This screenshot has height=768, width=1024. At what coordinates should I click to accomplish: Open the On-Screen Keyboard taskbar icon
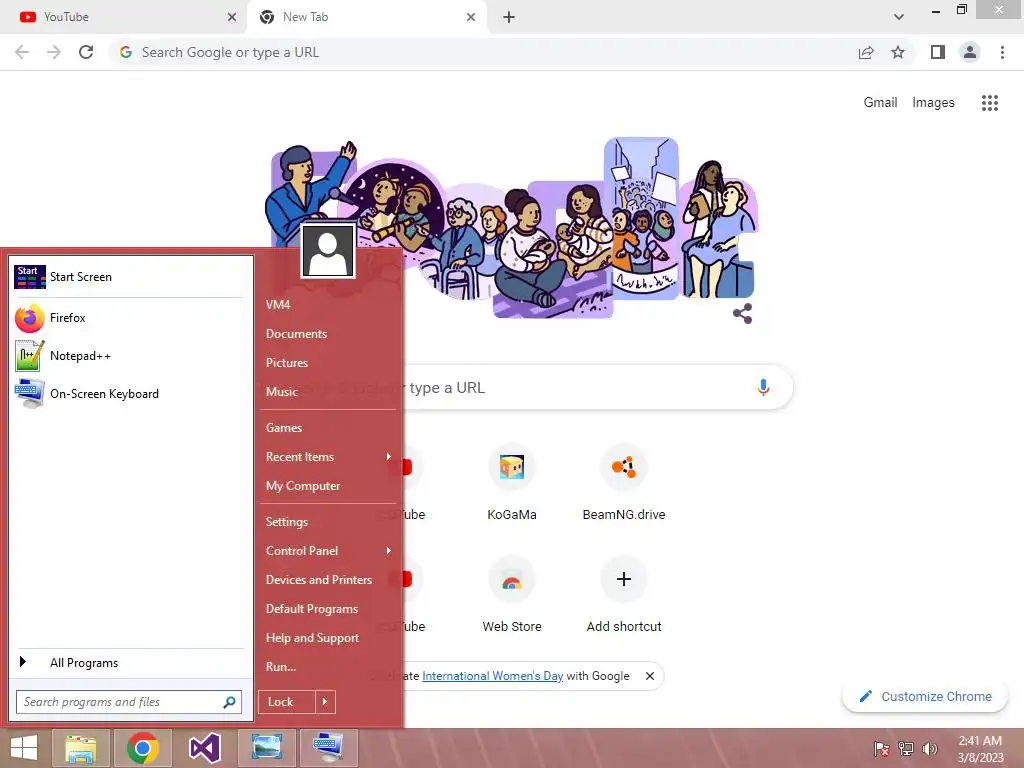[328, 748]
